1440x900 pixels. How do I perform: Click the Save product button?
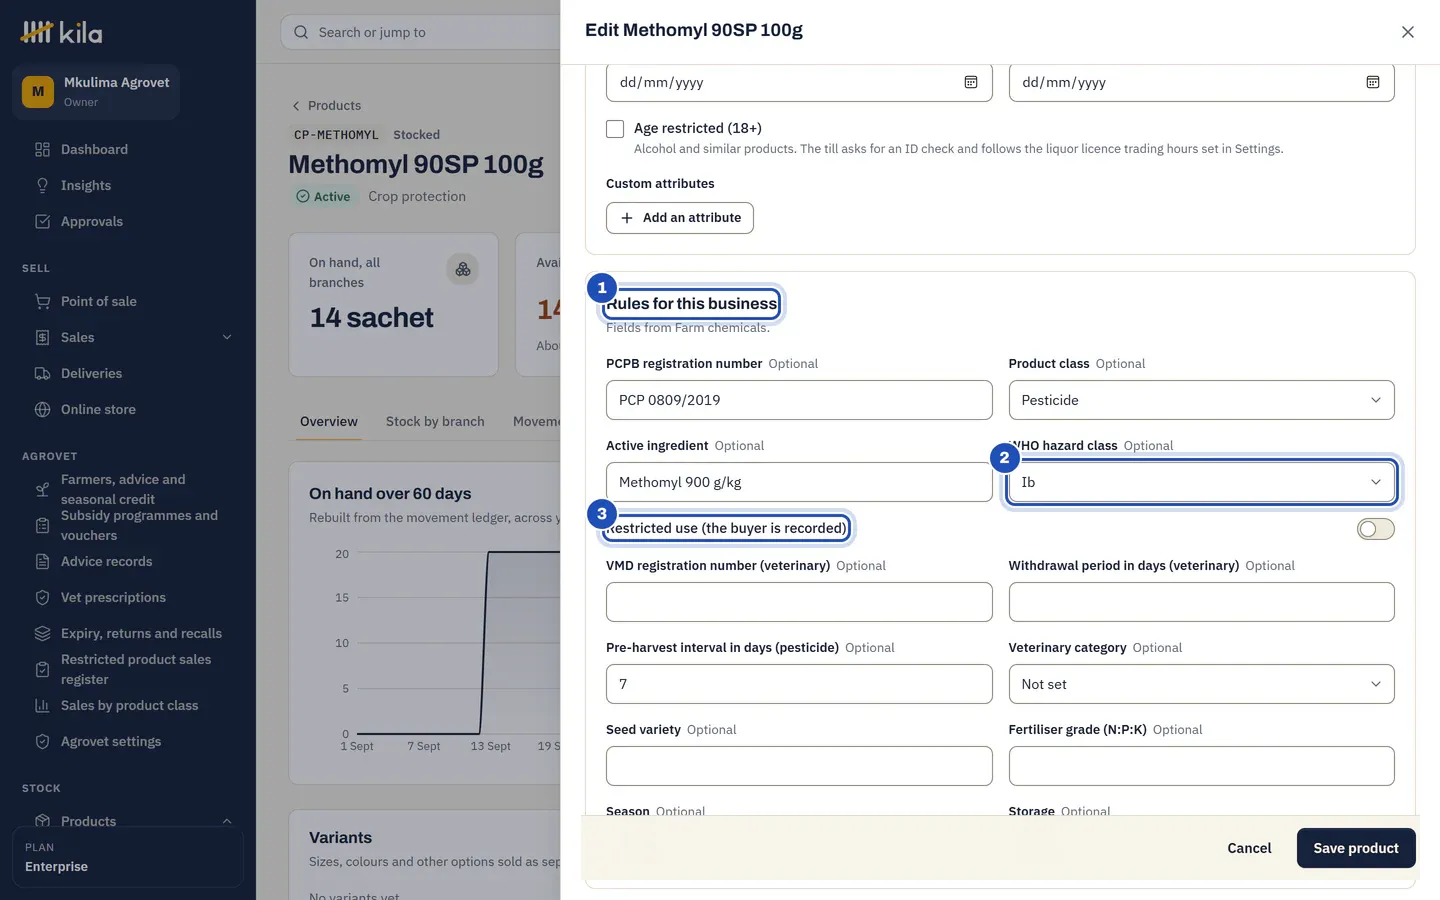coord(1356,848)
